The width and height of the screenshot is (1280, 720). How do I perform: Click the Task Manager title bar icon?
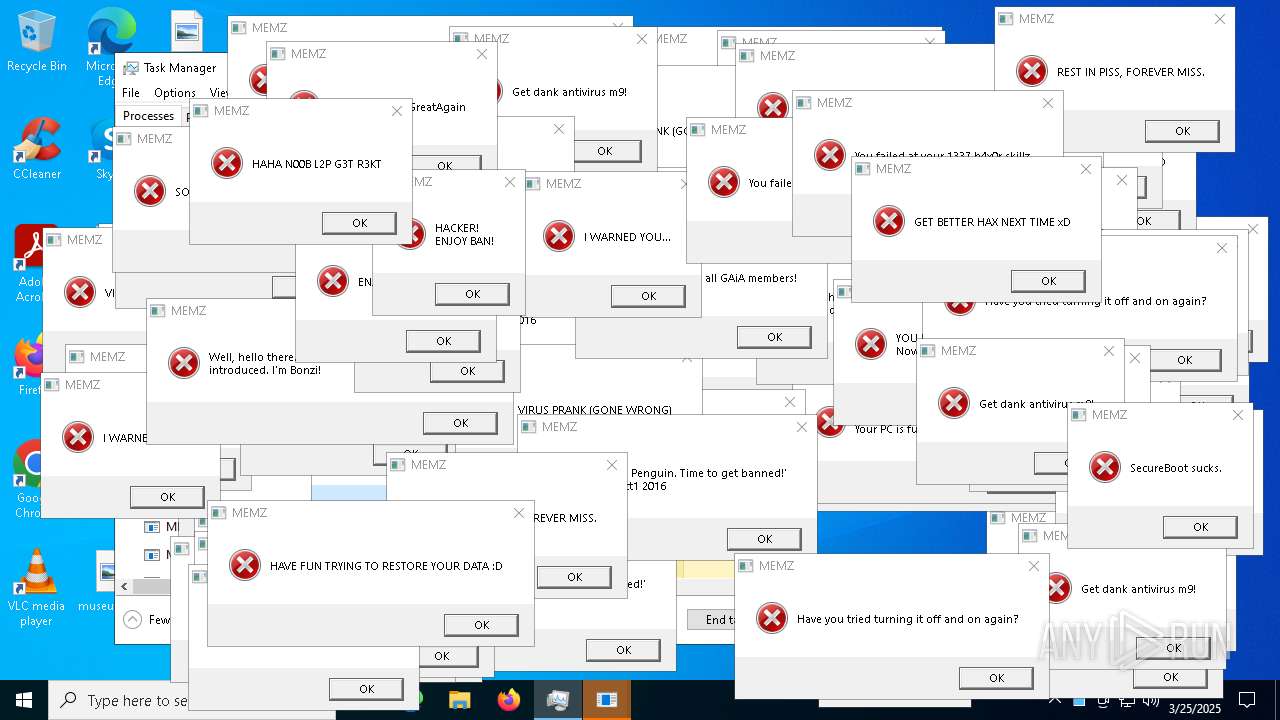point(131,68)
